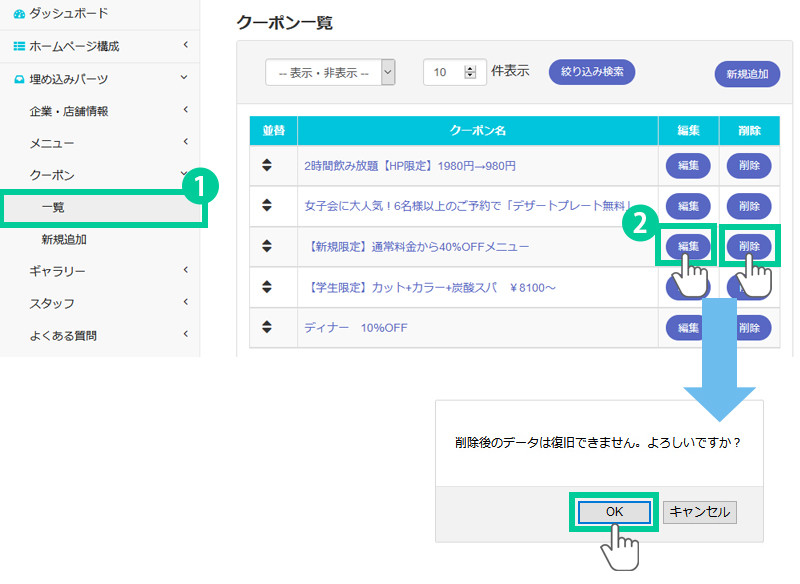Click the embedded parts box icon
The height and width of the screenshot is (584, 800).
[x=19, y=79]
